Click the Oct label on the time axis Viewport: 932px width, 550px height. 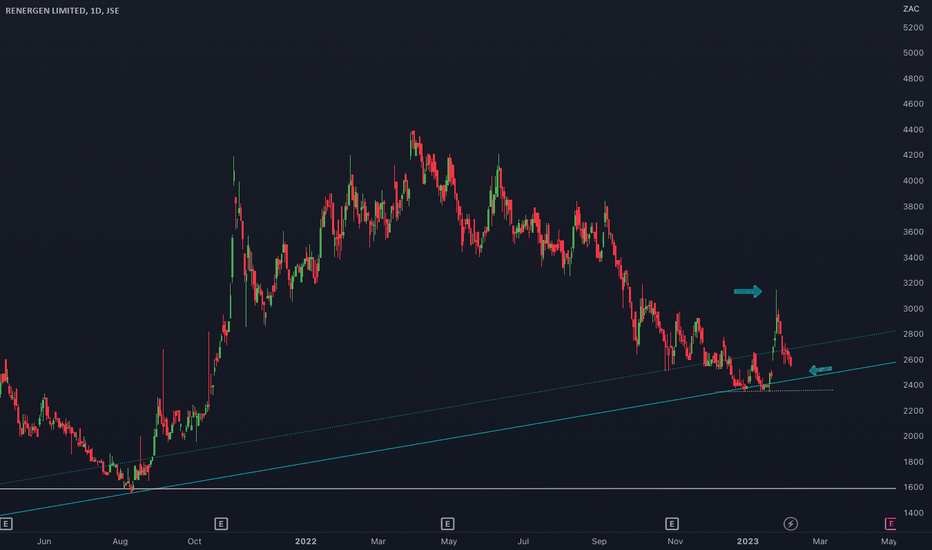pos(194,541)
